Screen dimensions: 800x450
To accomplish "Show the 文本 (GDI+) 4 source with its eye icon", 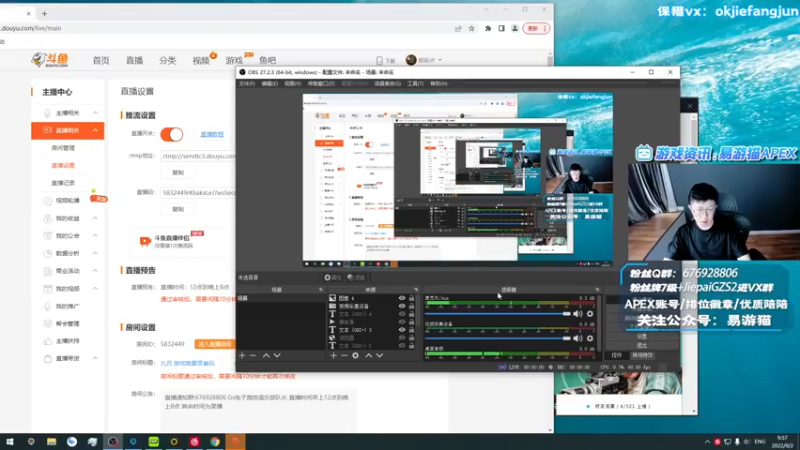I will [402, 314].
